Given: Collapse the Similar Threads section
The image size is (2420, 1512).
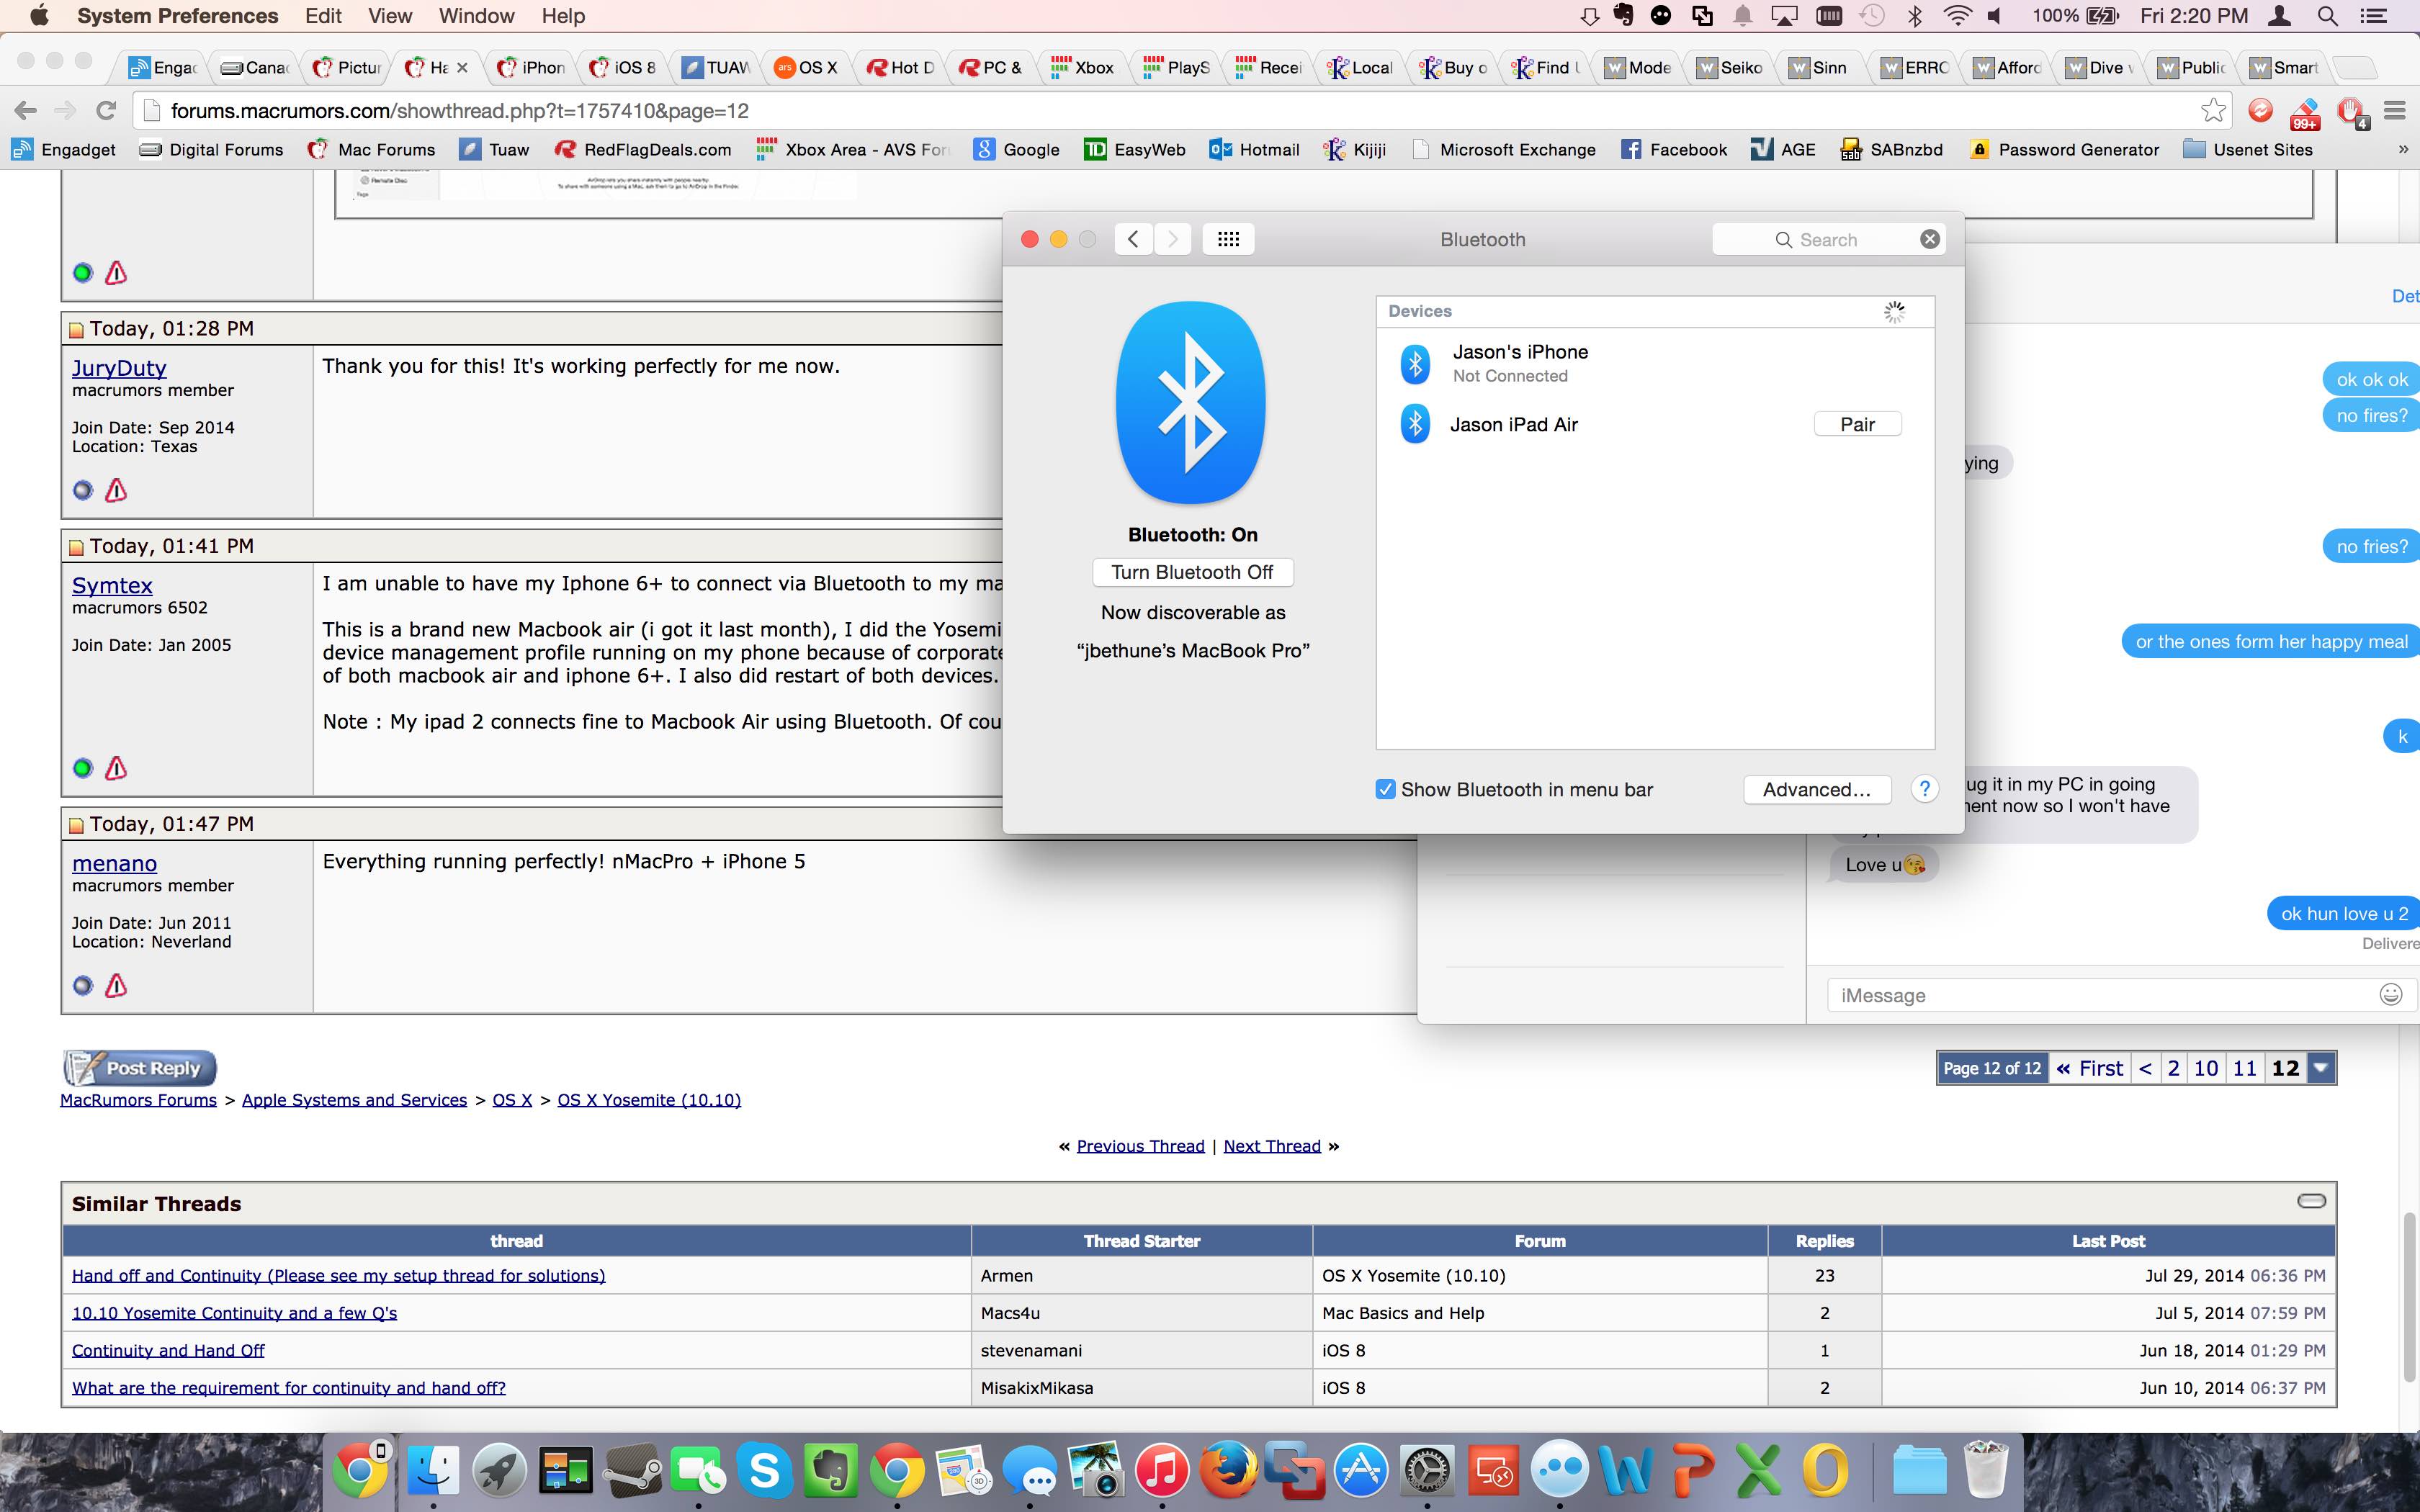Looking at the screenshot, I should coord(2311,1201).
